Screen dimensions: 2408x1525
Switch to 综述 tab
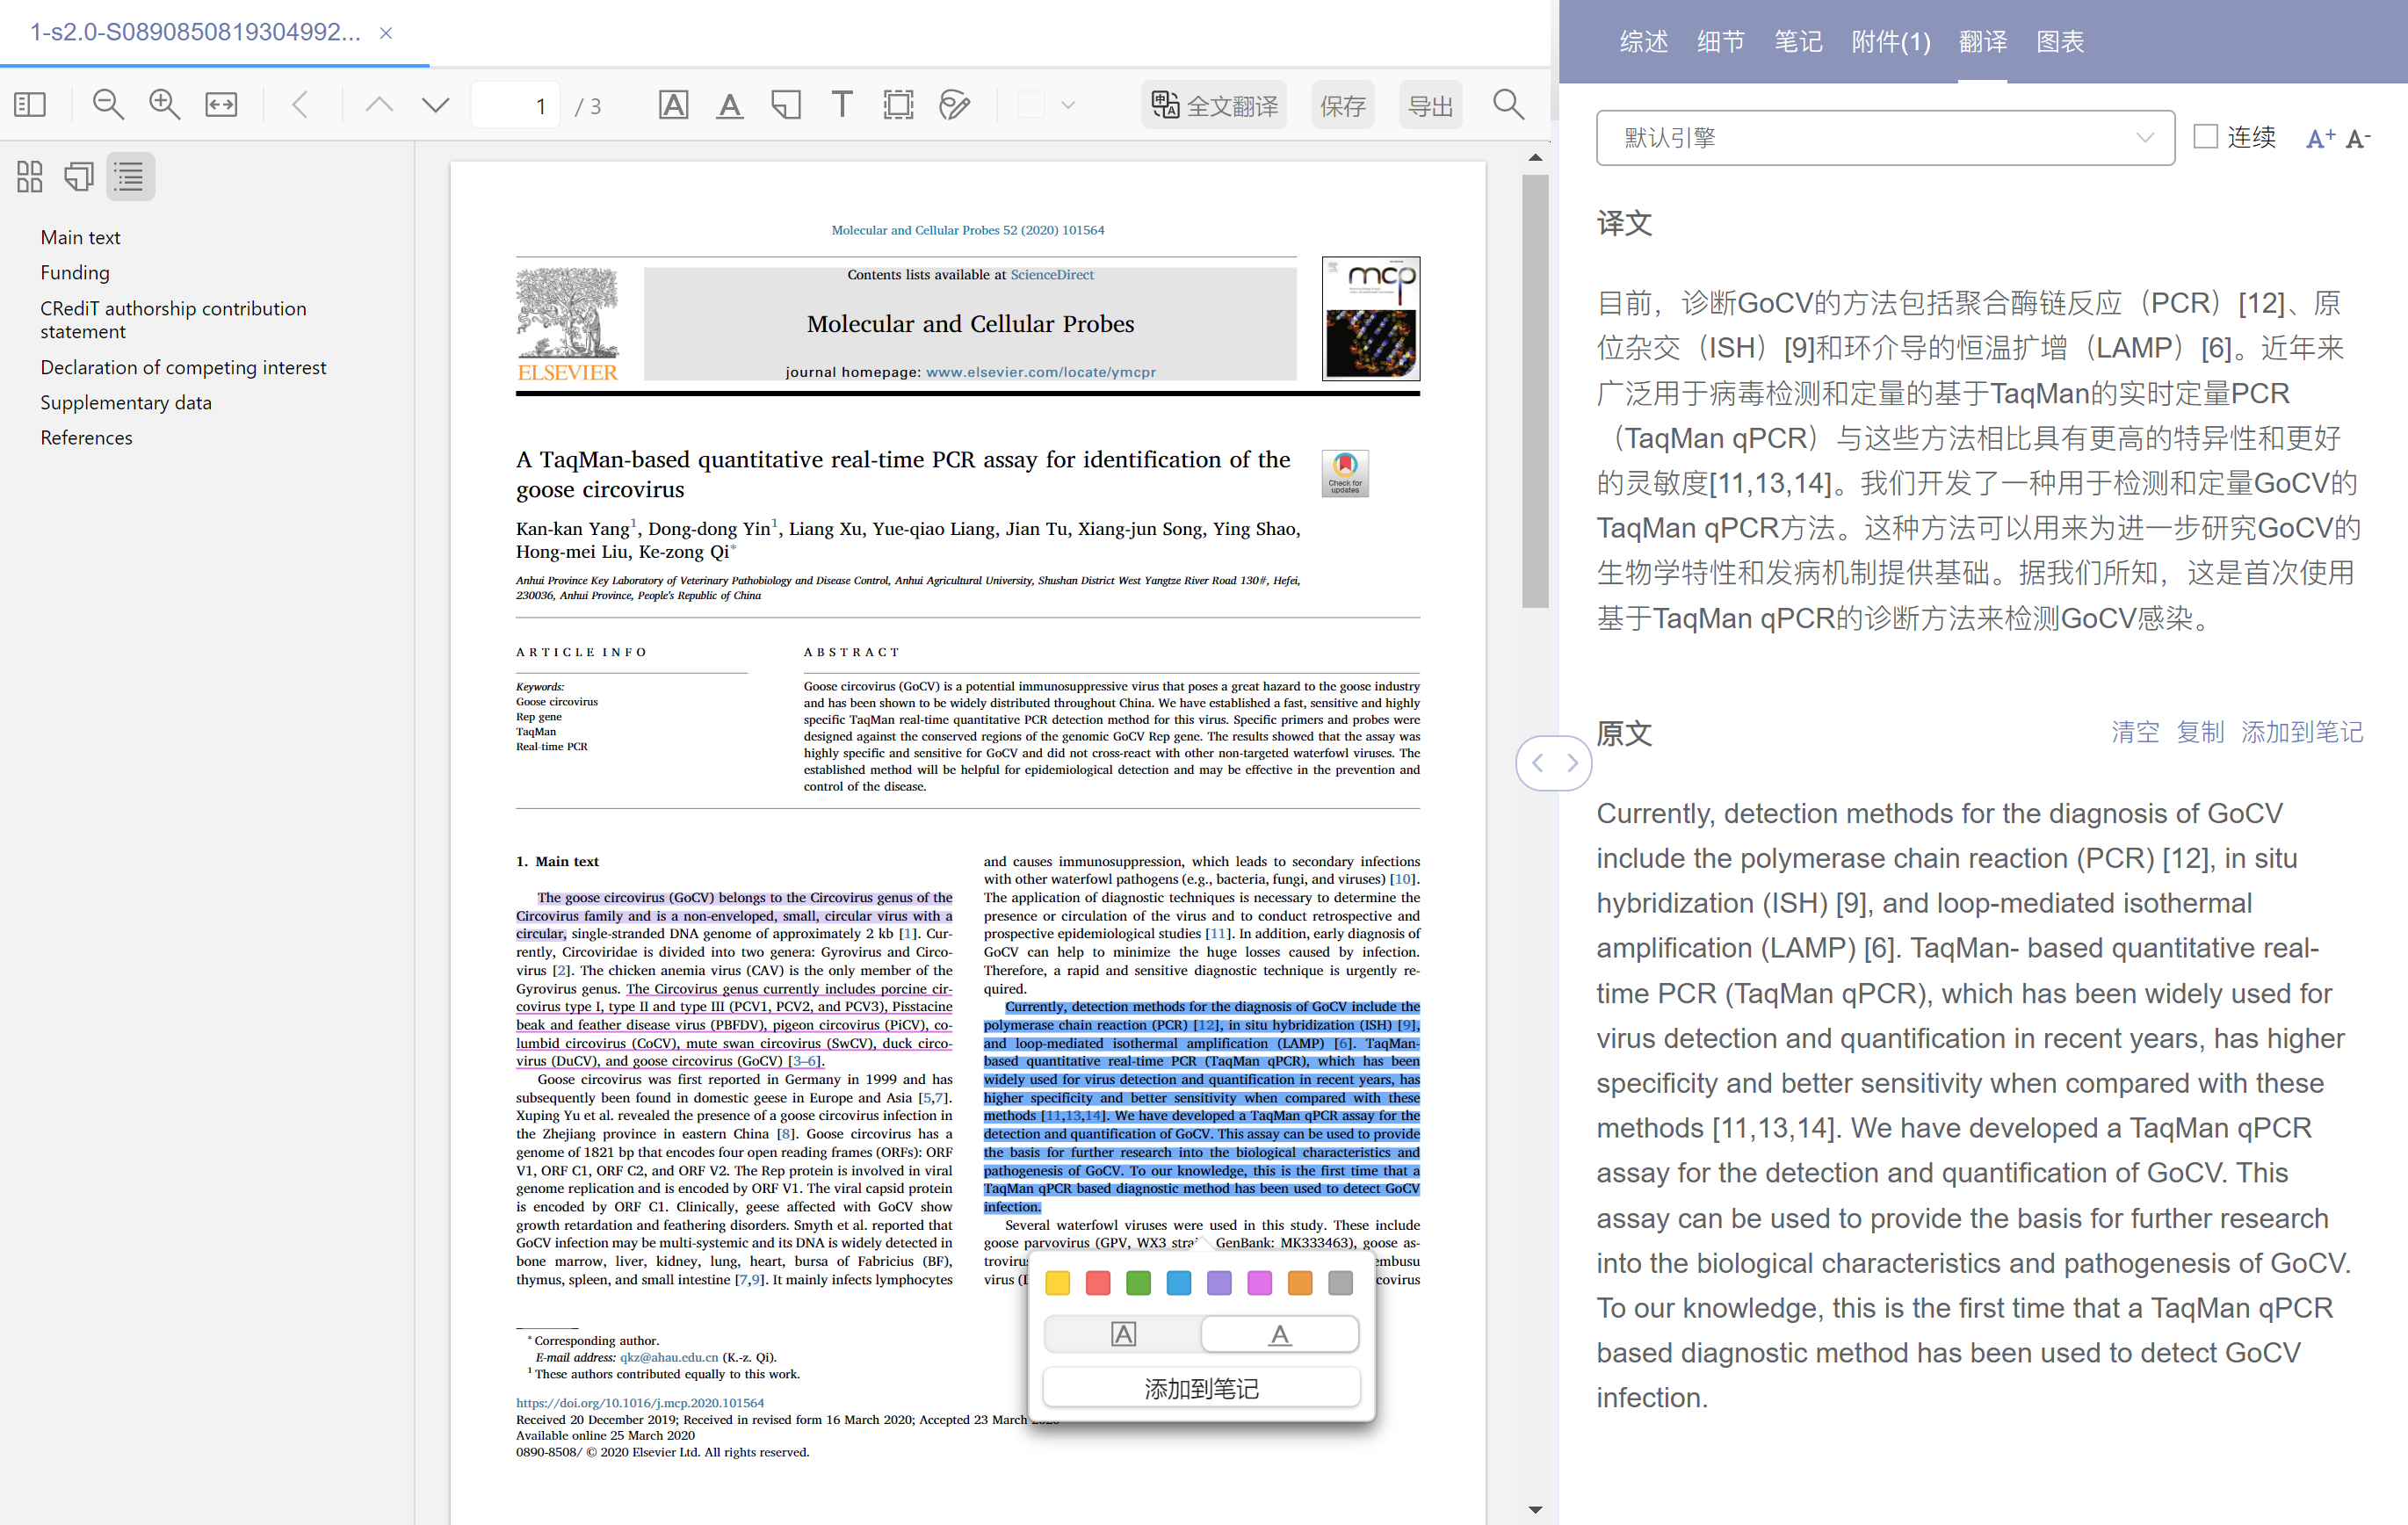1644,42
